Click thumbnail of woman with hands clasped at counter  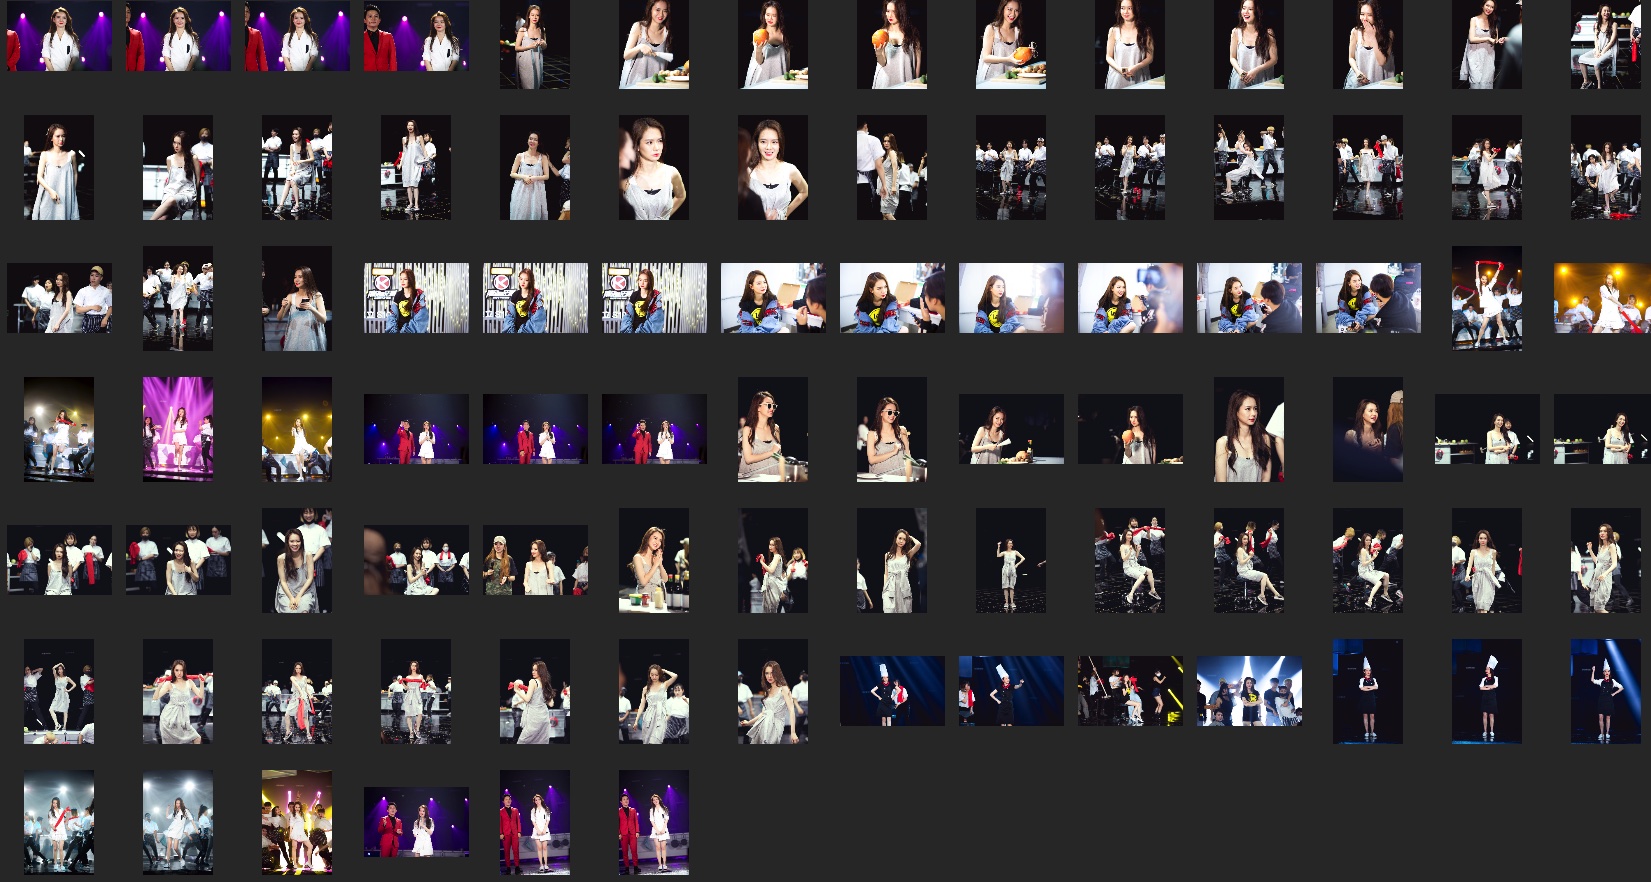pyautogui.click(x=654, y=560)
